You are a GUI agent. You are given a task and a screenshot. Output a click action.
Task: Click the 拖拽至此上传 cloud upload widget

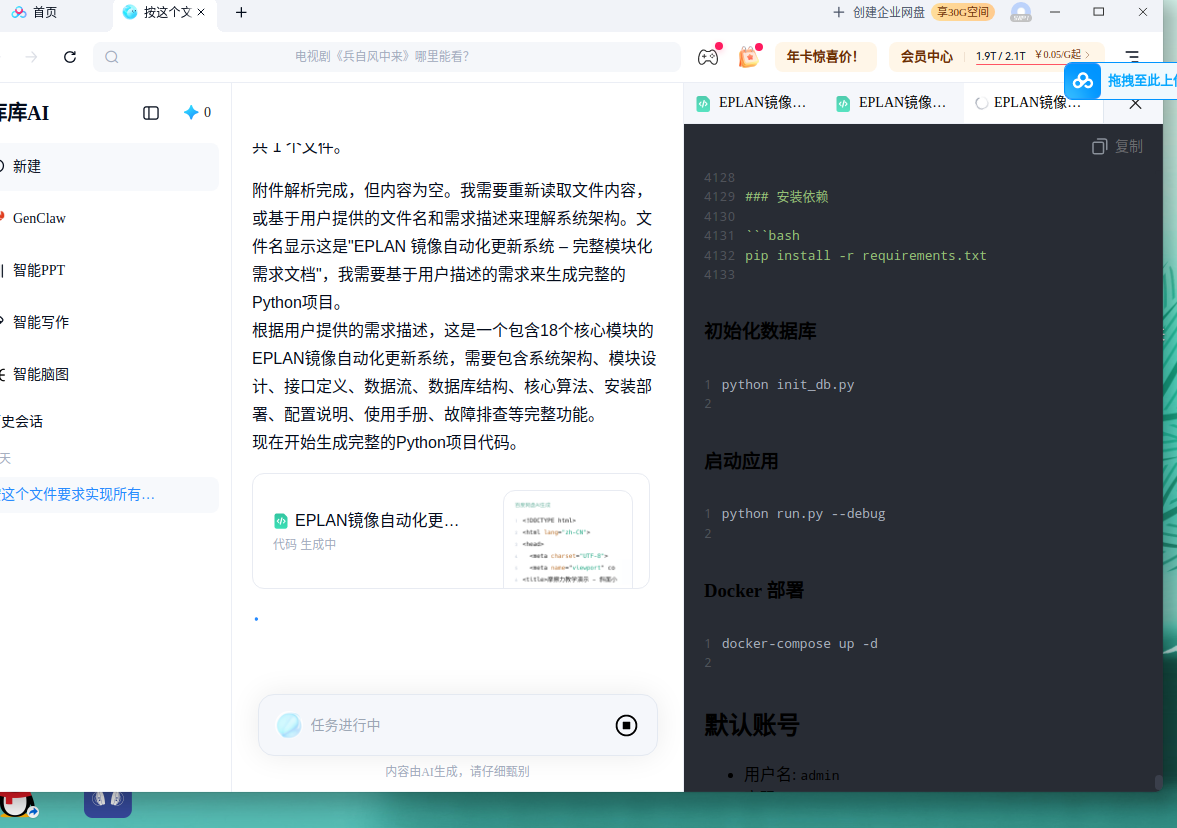click(1121, 81)
